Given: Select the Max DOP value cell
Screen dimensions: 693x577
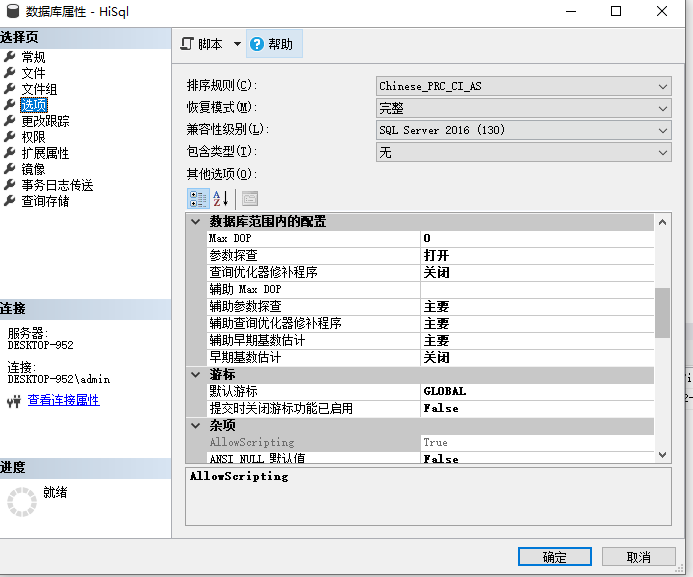Looking at the screenshot, I should click(x=537, y=239).
